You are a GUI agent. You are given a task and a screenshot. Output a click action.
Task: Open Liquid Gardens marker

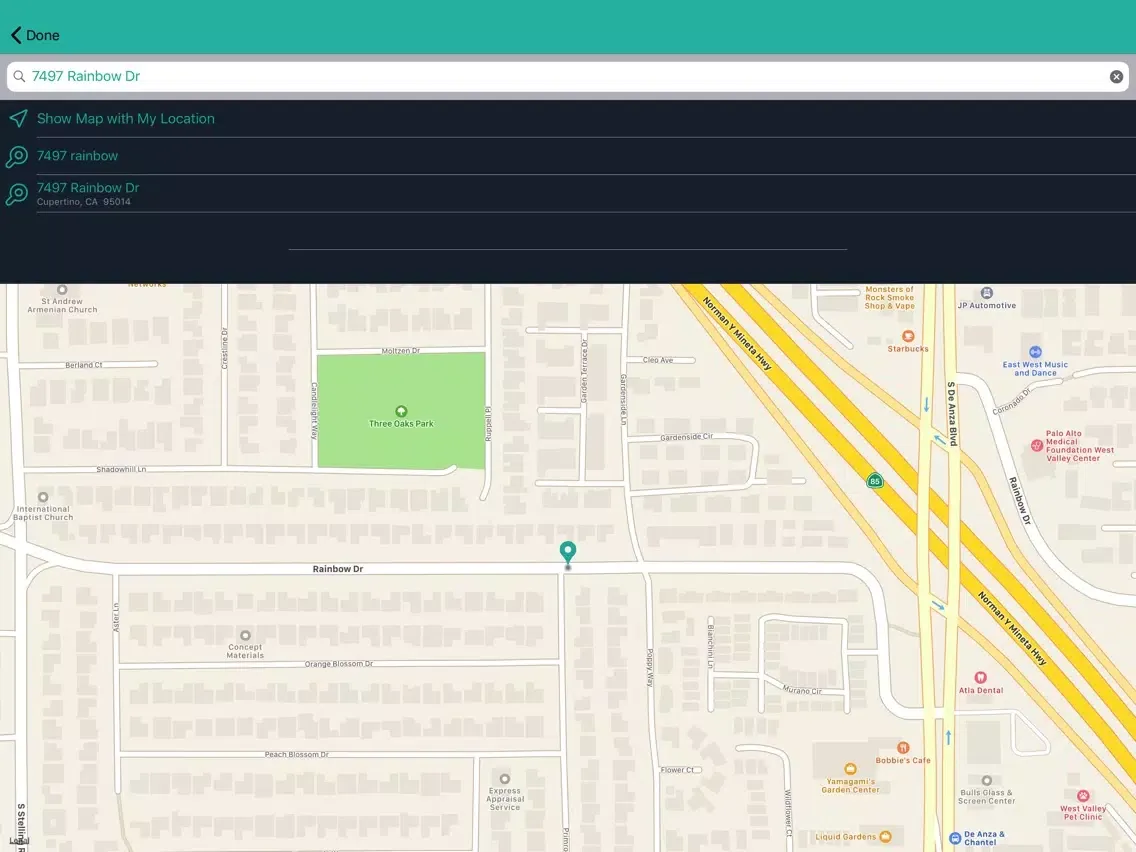pos(885,837)
